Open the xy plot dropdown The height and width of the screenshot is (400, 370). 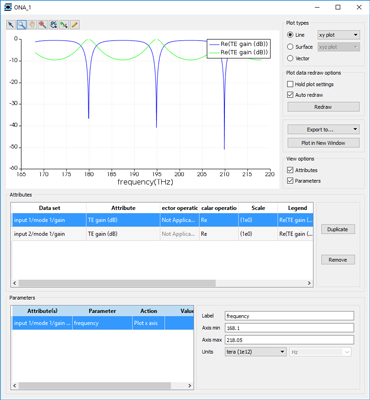(x=338, y=35)
